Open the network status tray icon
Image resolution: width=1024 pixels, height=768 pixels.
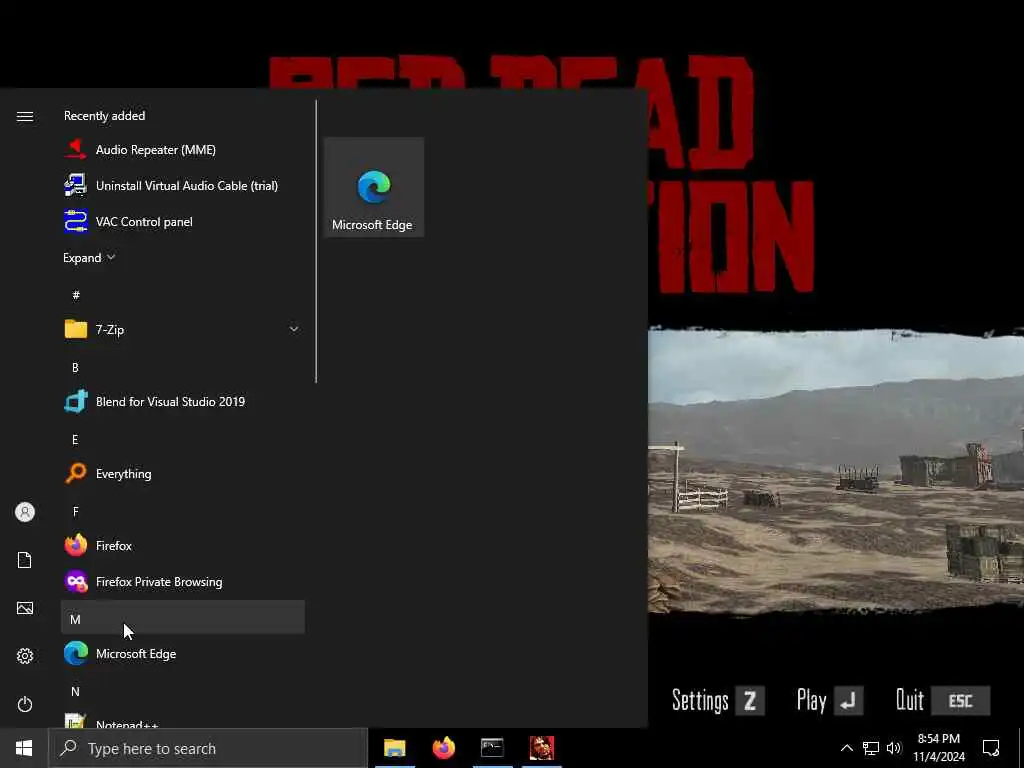(871, 748)
